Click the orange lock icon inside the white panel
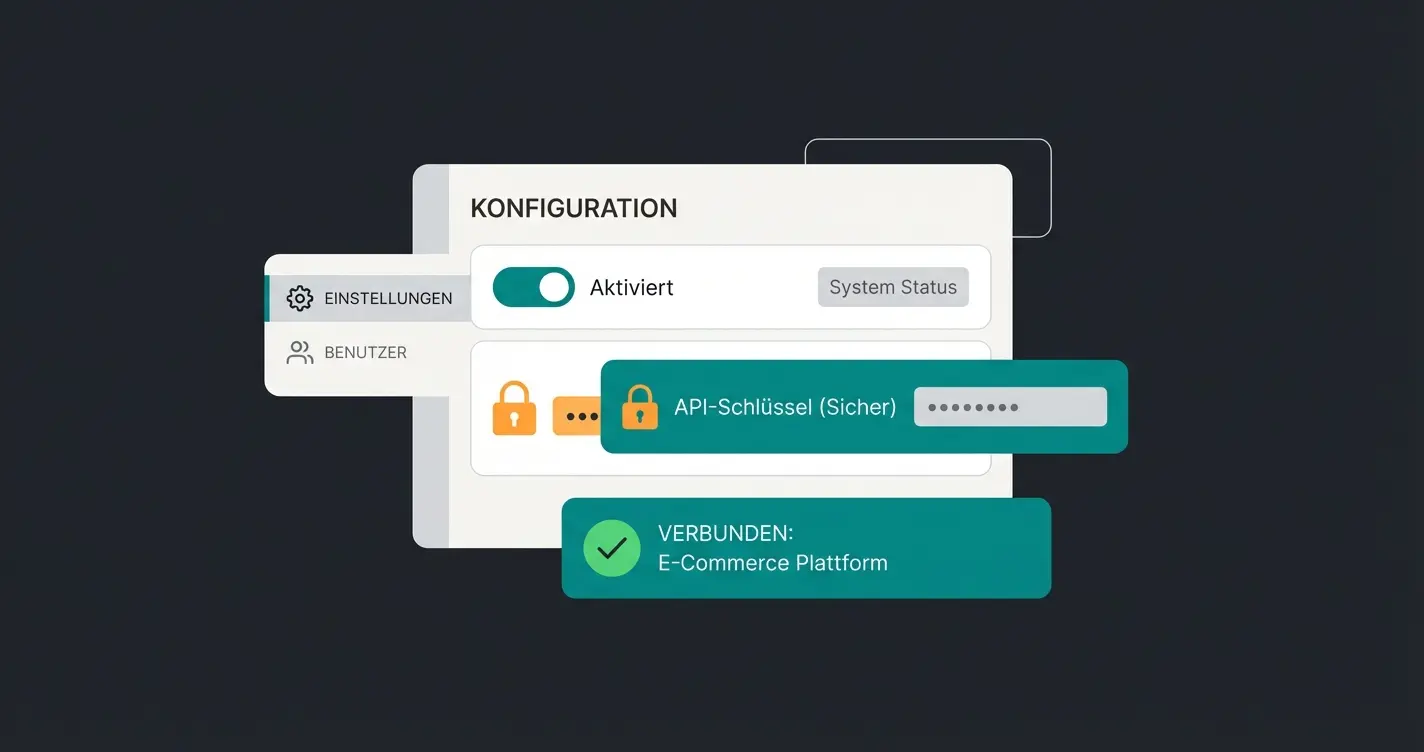The height and width of the screenshot is (752, 1424). (x=513, y=407)
